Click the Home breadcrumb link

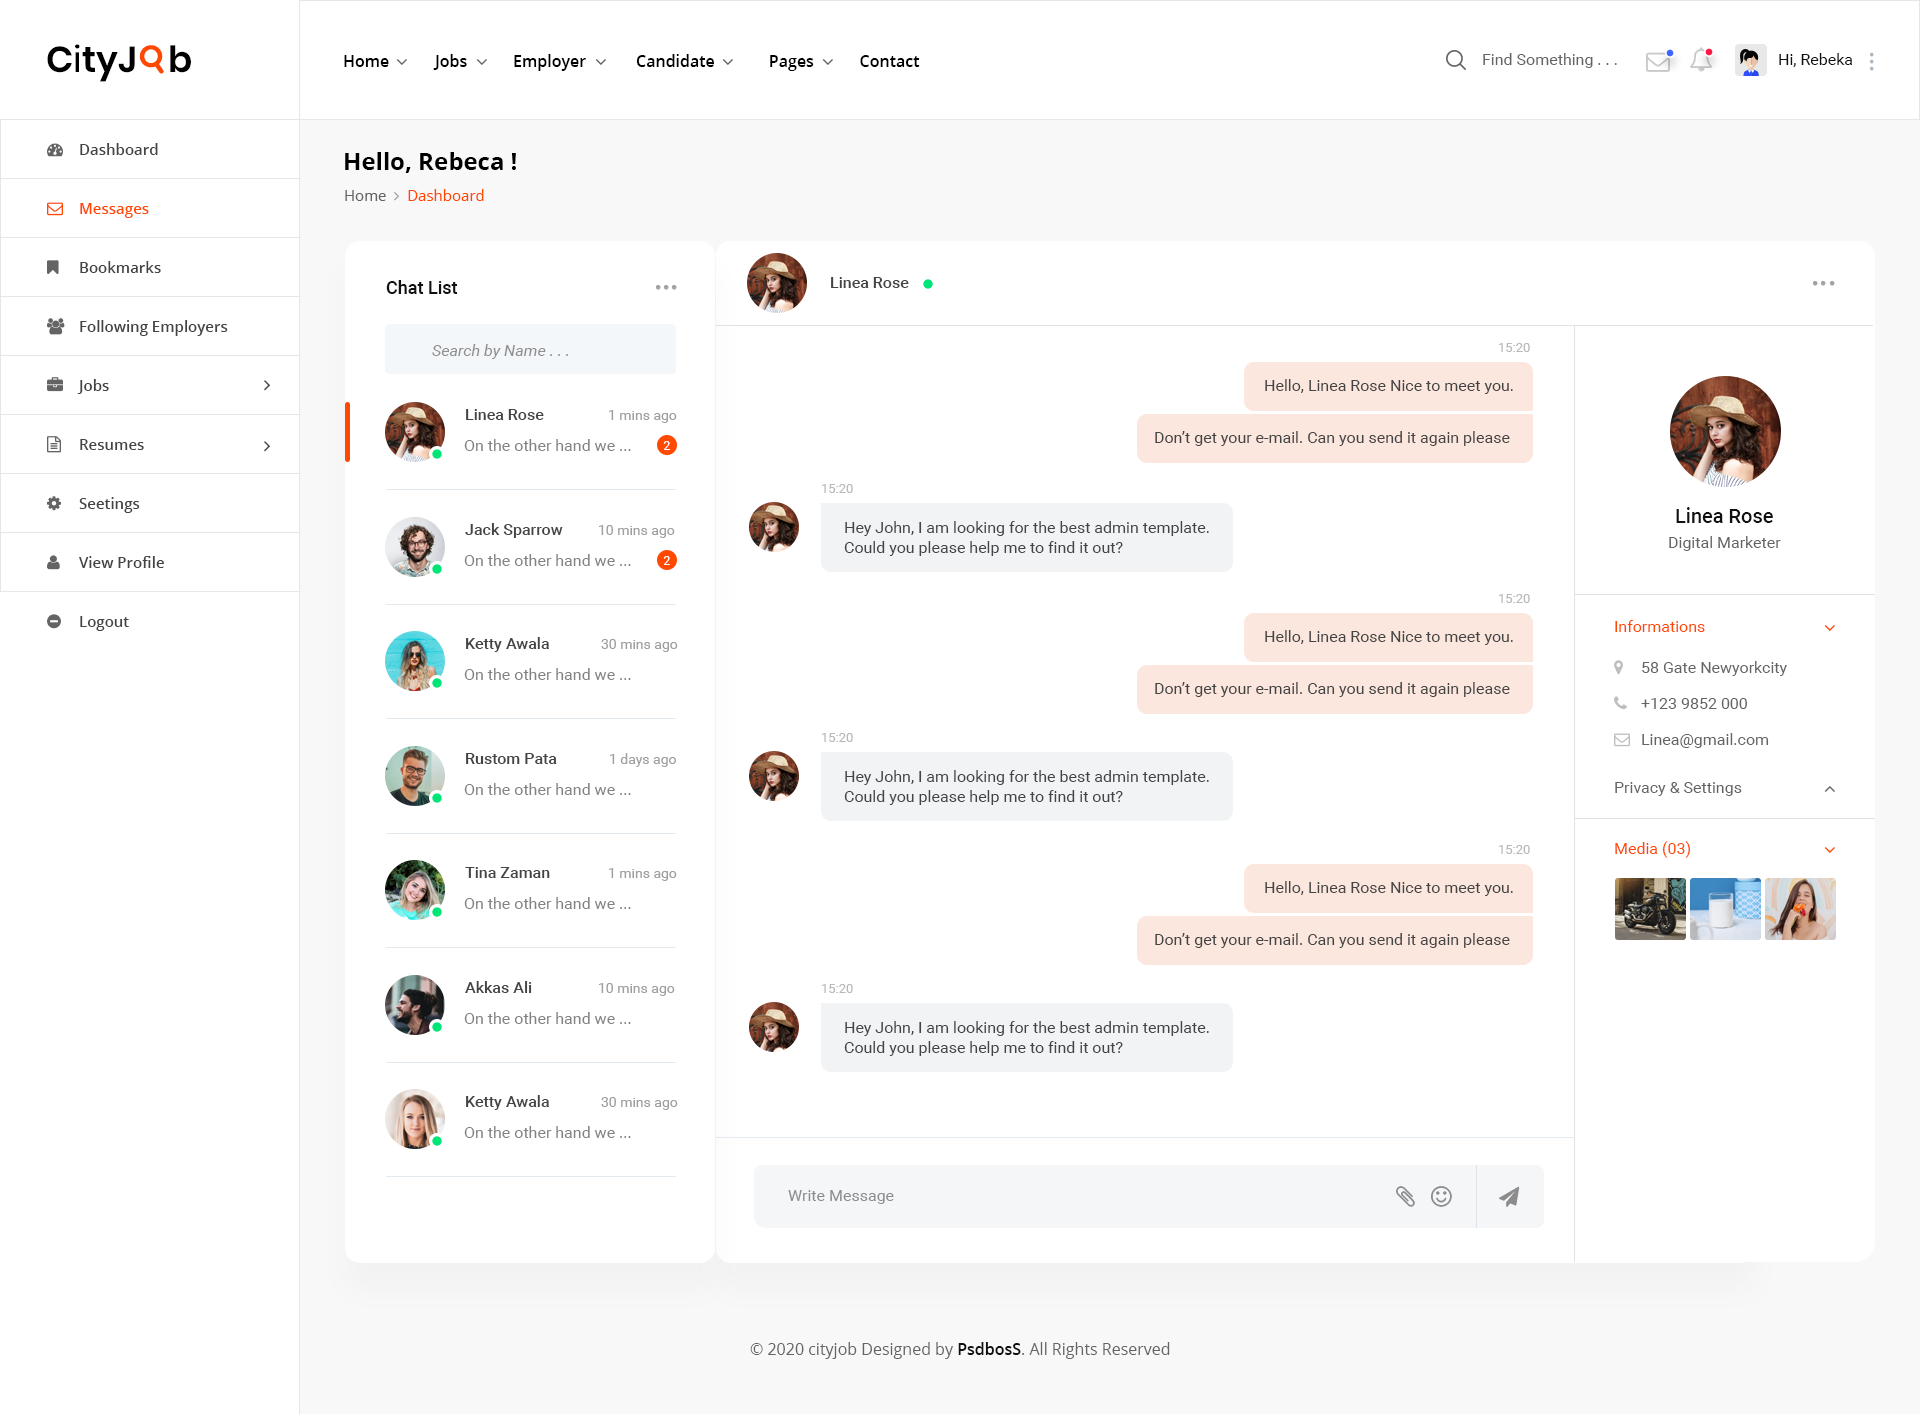pyautogui.click(x=365, y=196)
